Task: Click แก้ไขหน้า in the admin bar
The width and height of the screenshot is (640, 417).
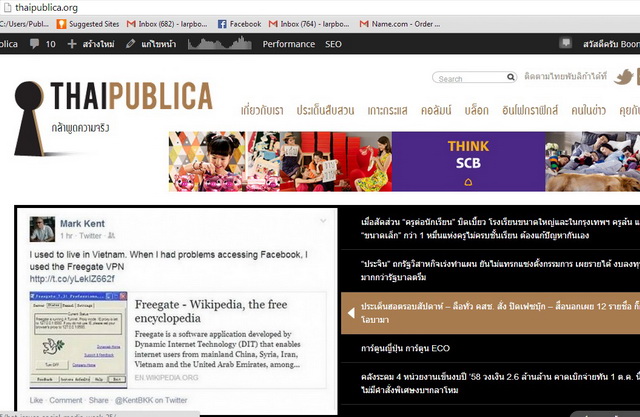Action: (158, 44)
